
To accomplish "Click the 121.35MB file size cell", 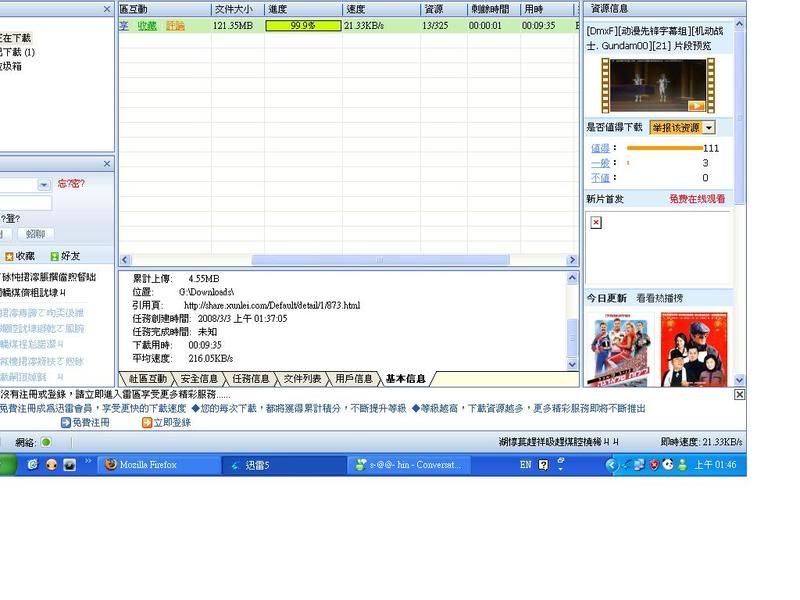I will (x=233, y=26).
